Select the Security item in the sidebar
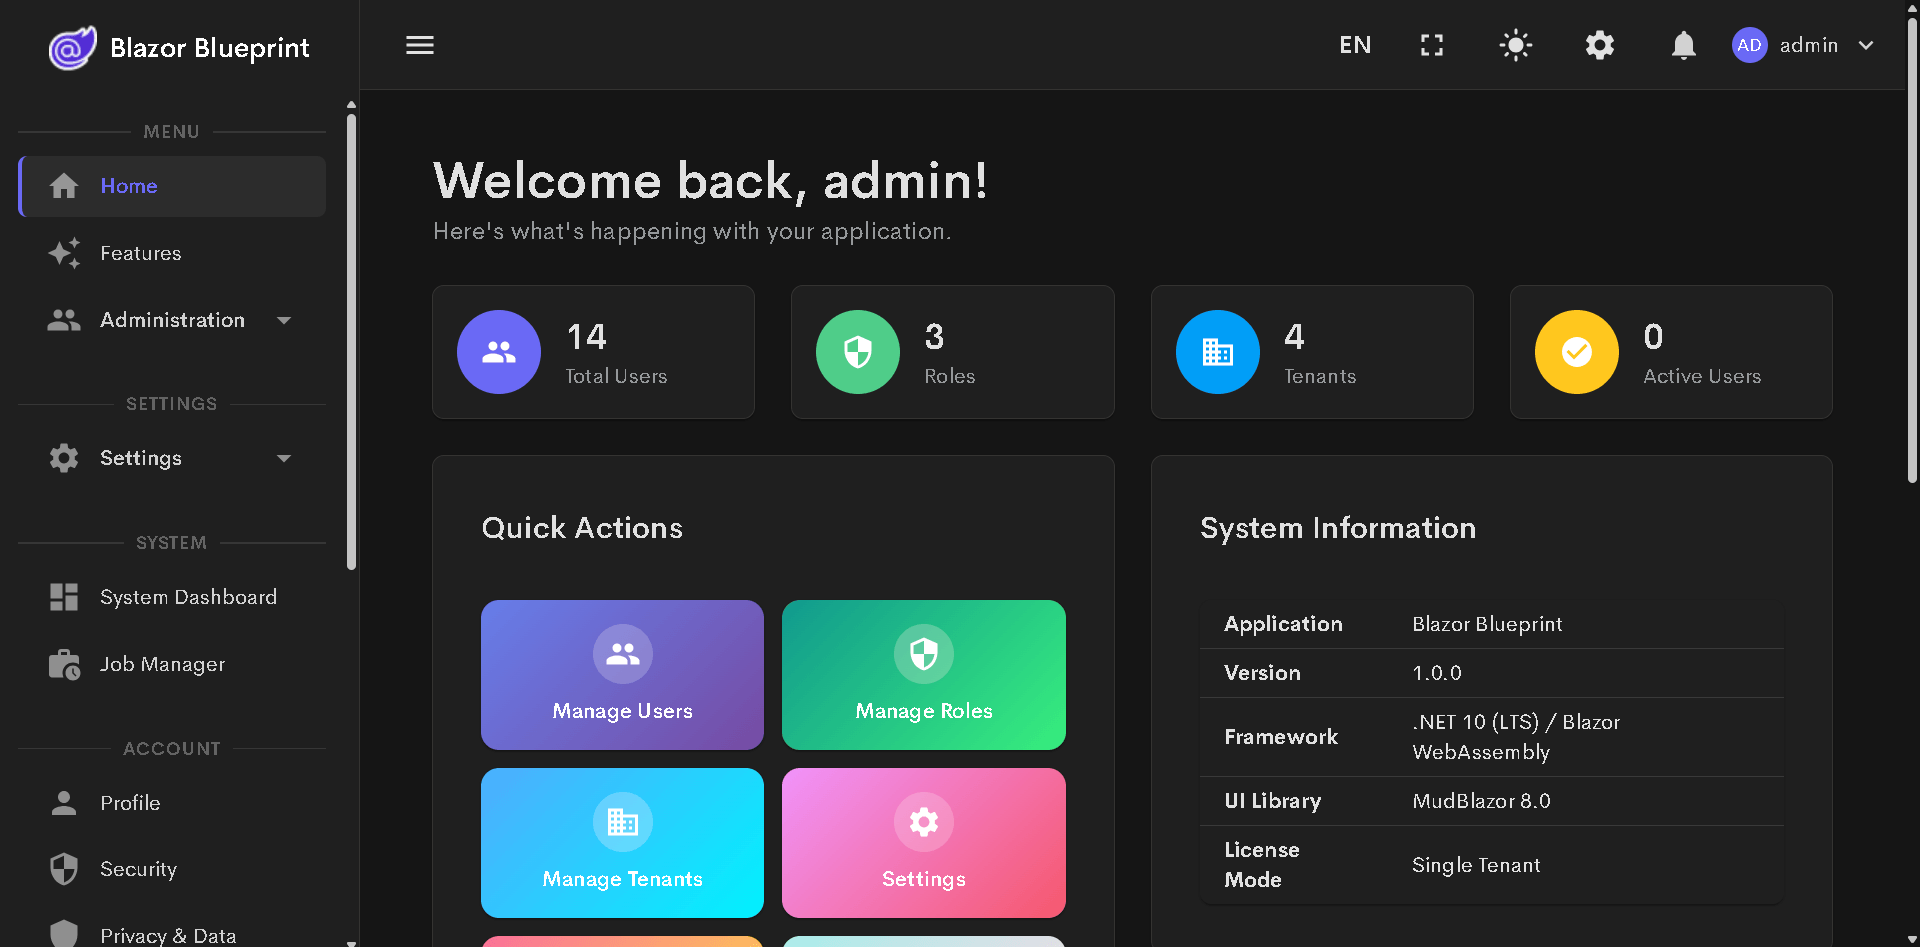The width and height of the screenshot is (1920, 947). (139, 869)
